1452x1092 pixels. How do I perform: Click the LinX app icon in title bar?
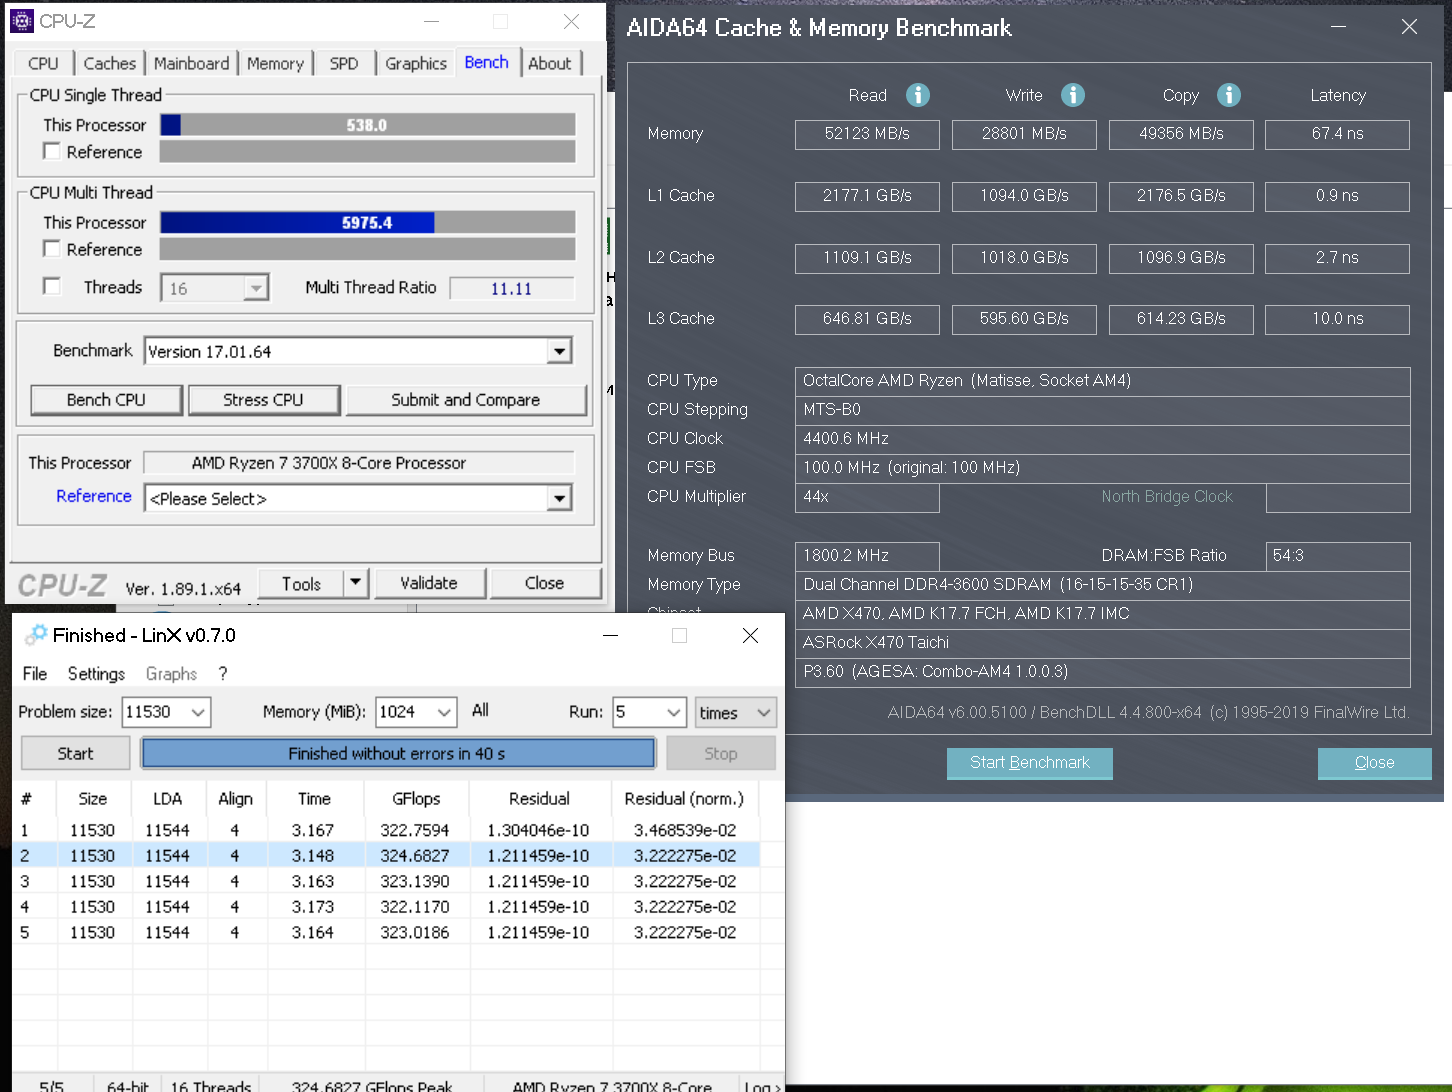[36, 635]
